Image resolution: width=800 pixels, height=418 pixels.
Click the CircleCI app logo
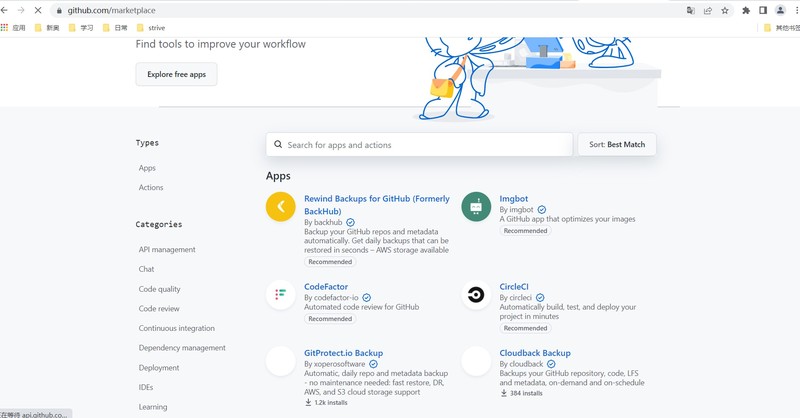[476, 294]
